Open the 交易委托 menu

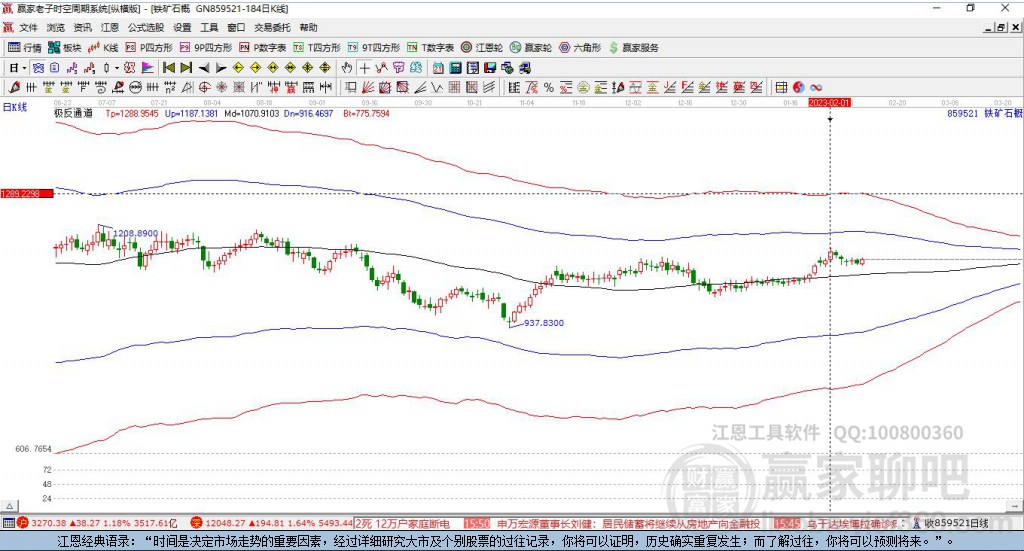[272, 27]
